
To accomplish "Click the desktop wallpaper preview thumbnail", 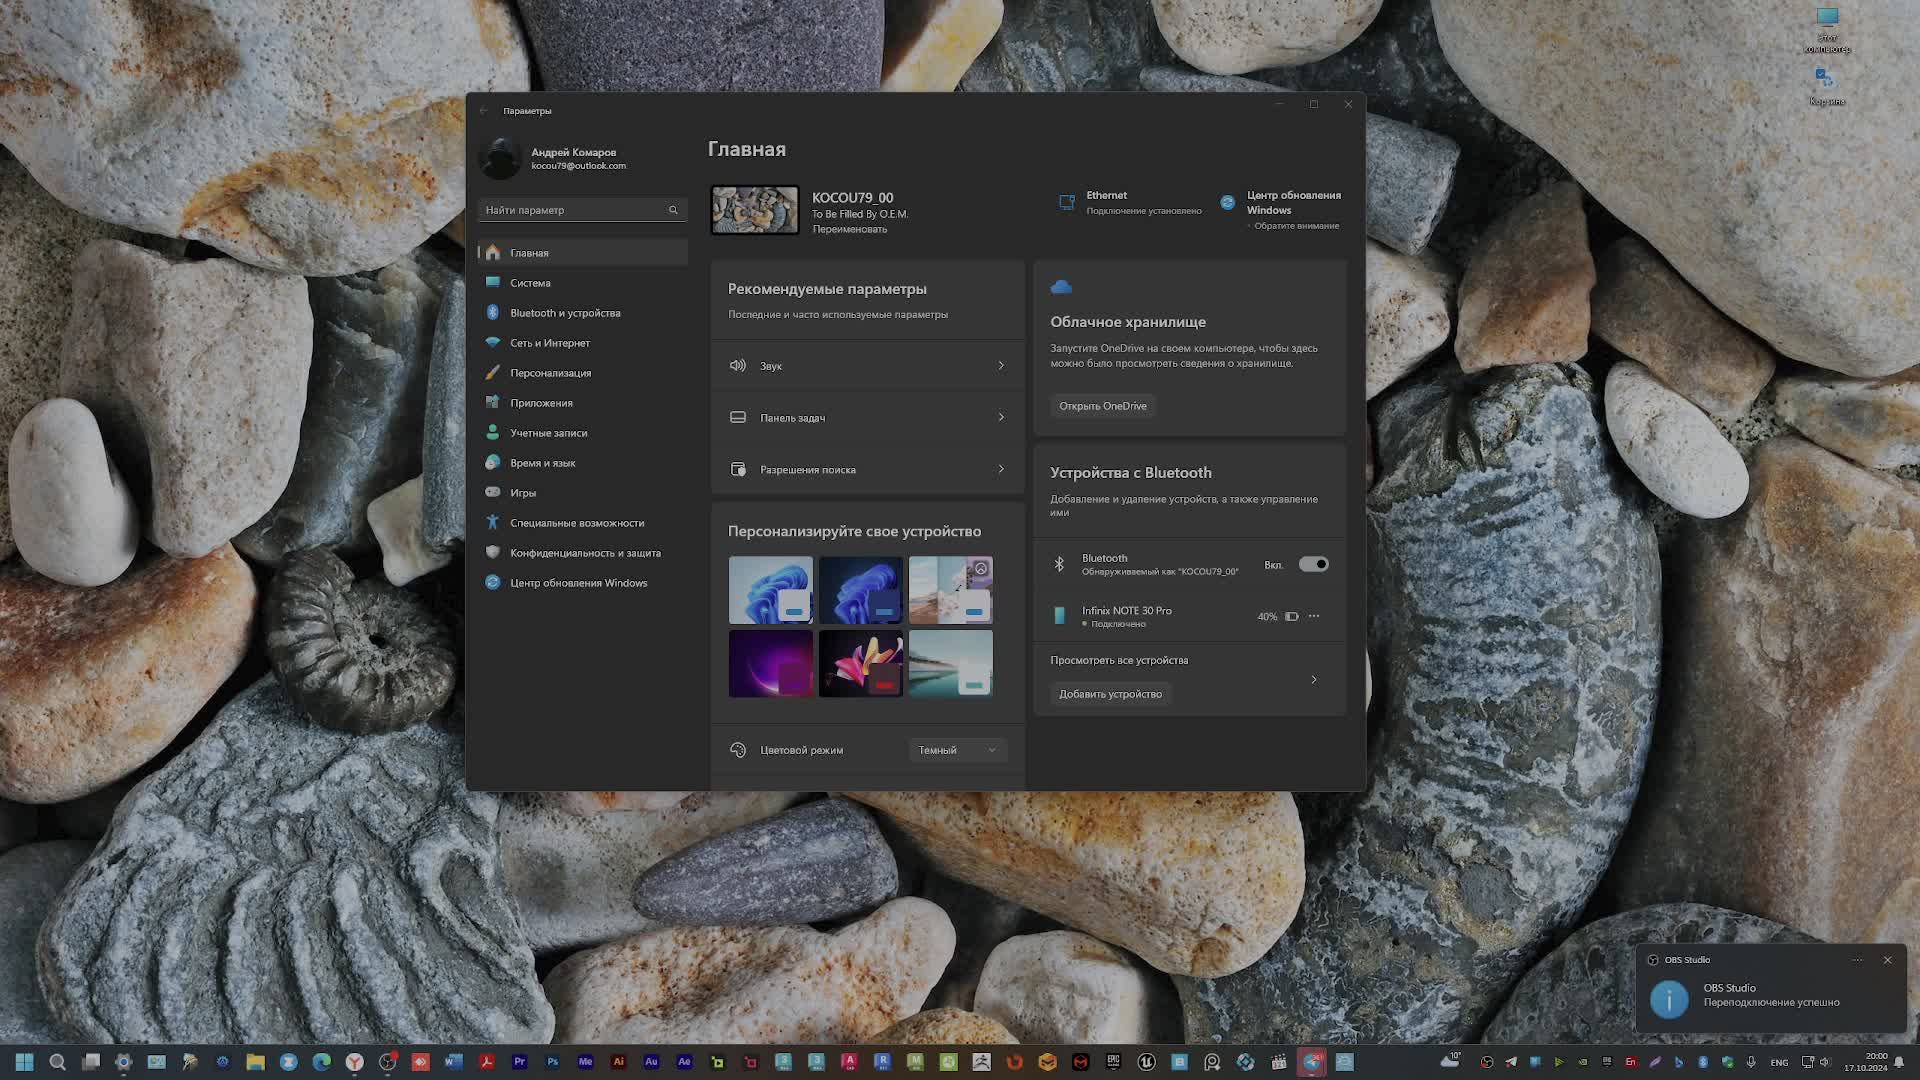I will (x=755, y=210).
